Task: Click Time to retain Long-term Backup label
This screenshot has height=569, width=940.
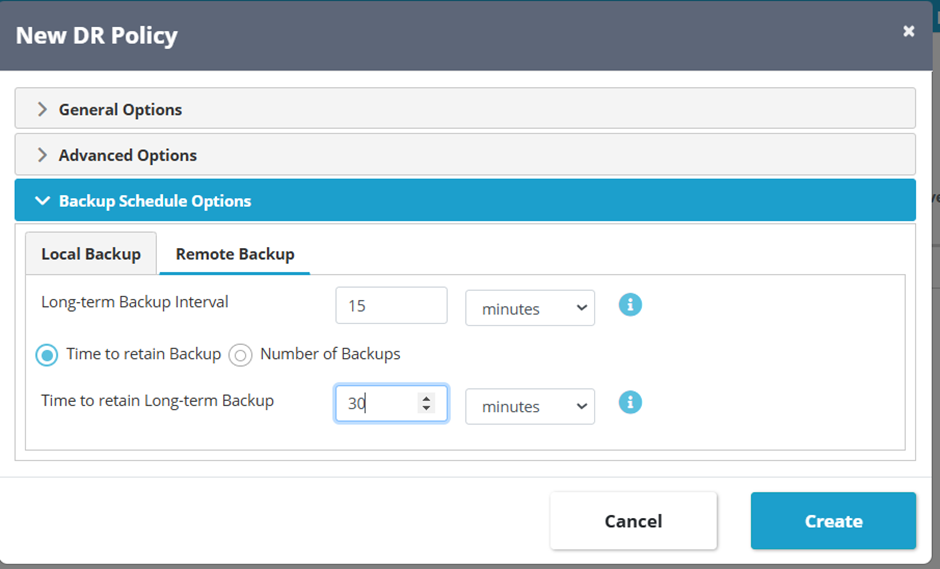Action: point(158,401)
